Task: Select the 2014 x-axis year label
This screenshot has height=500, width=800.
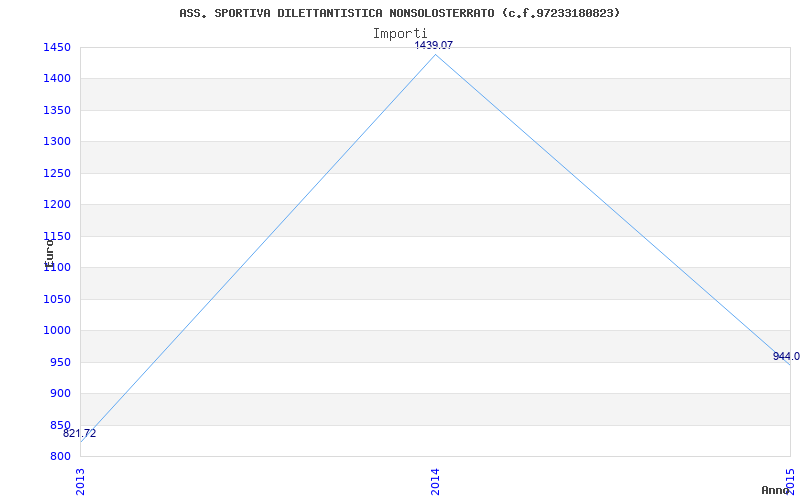Action: click(435, 482)
